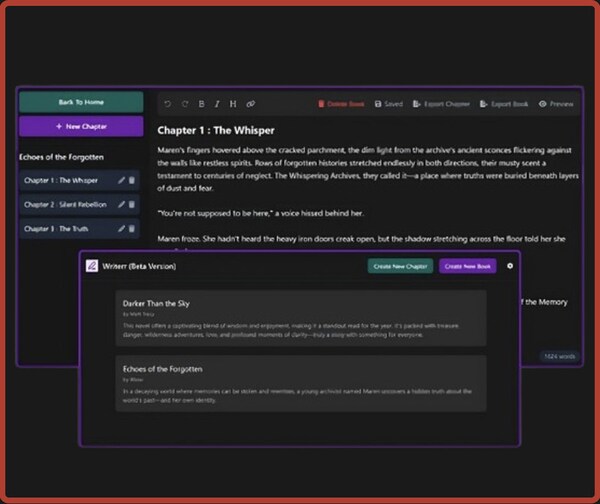Apply heading style with the H icon
Screen dimensions: 600x504
[233, 104]
